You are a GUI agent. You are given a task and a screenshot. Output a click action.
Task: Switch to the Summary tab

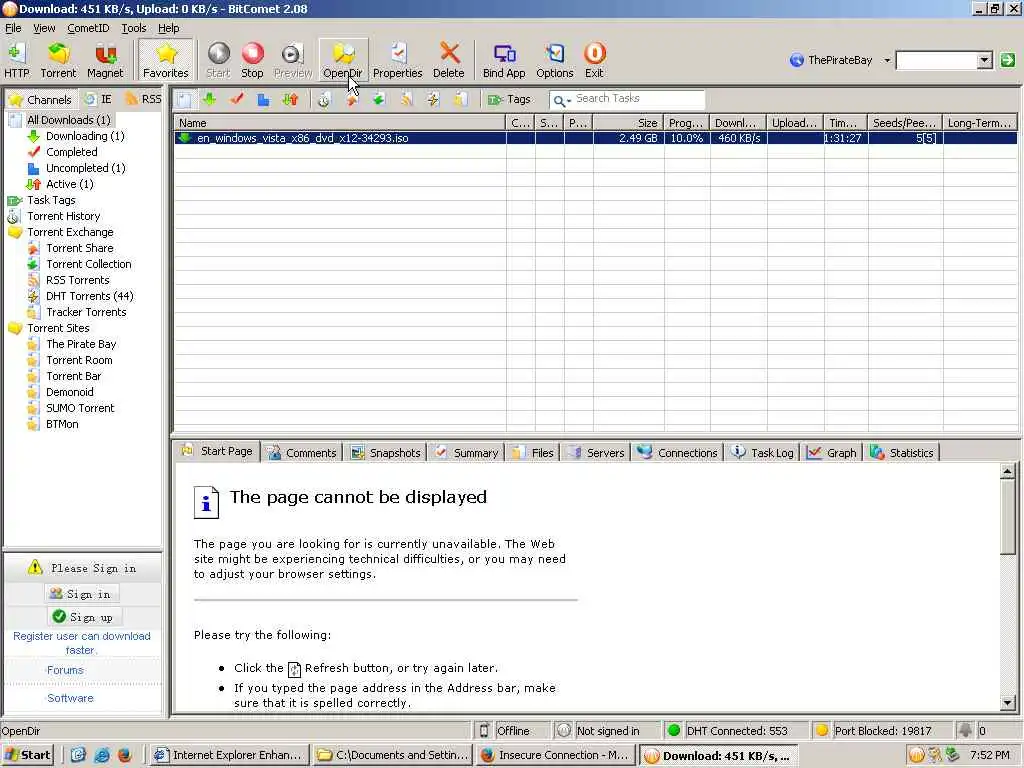tap(466, 453)
